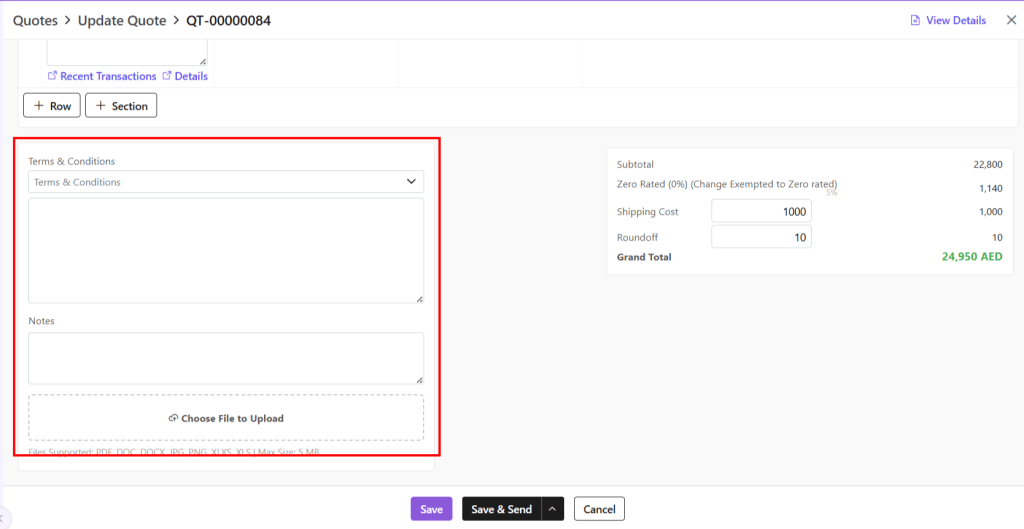Click the Terms & Conditions text area
This screenshot has width=1024, height=529.
pyautogui.click(x=226, y=250)
